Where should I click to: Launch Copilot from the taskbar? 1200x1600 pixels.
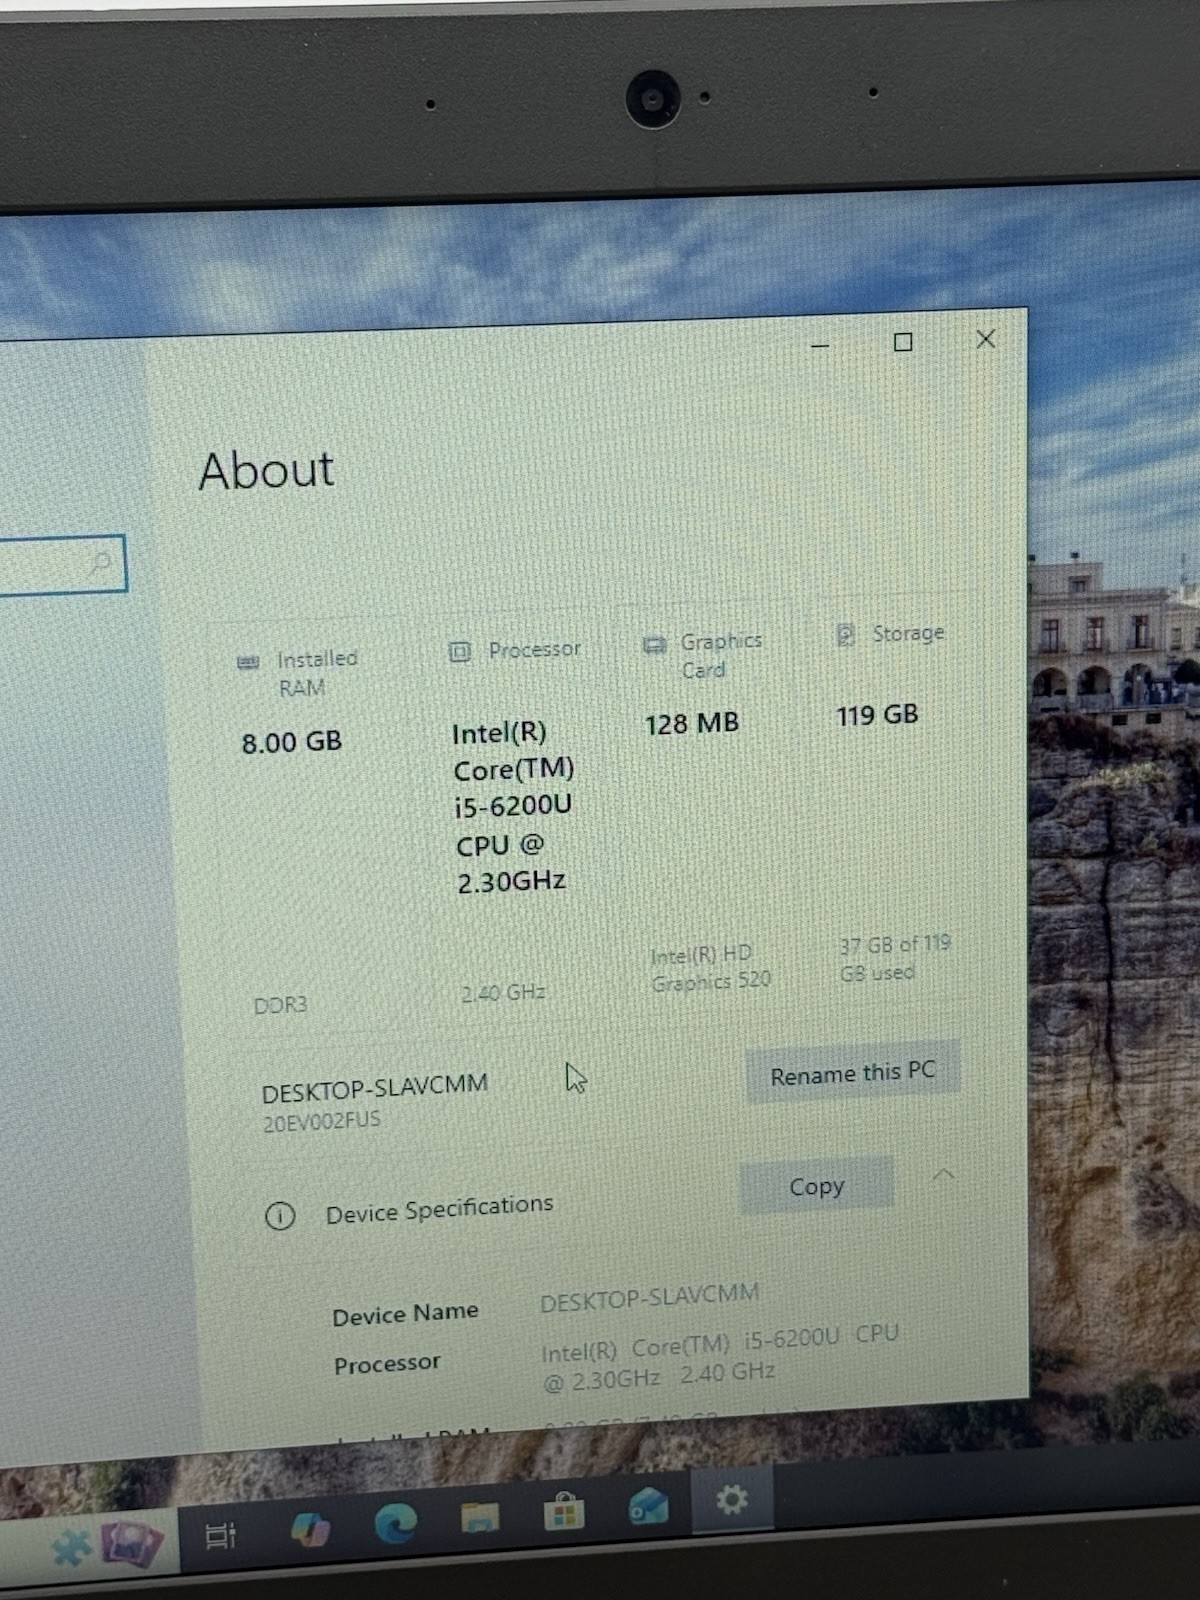[x=310, y=1530]
